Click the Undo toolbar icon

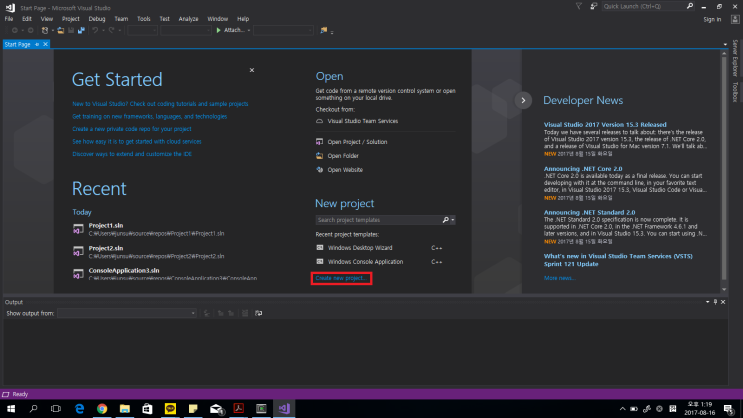95,30
